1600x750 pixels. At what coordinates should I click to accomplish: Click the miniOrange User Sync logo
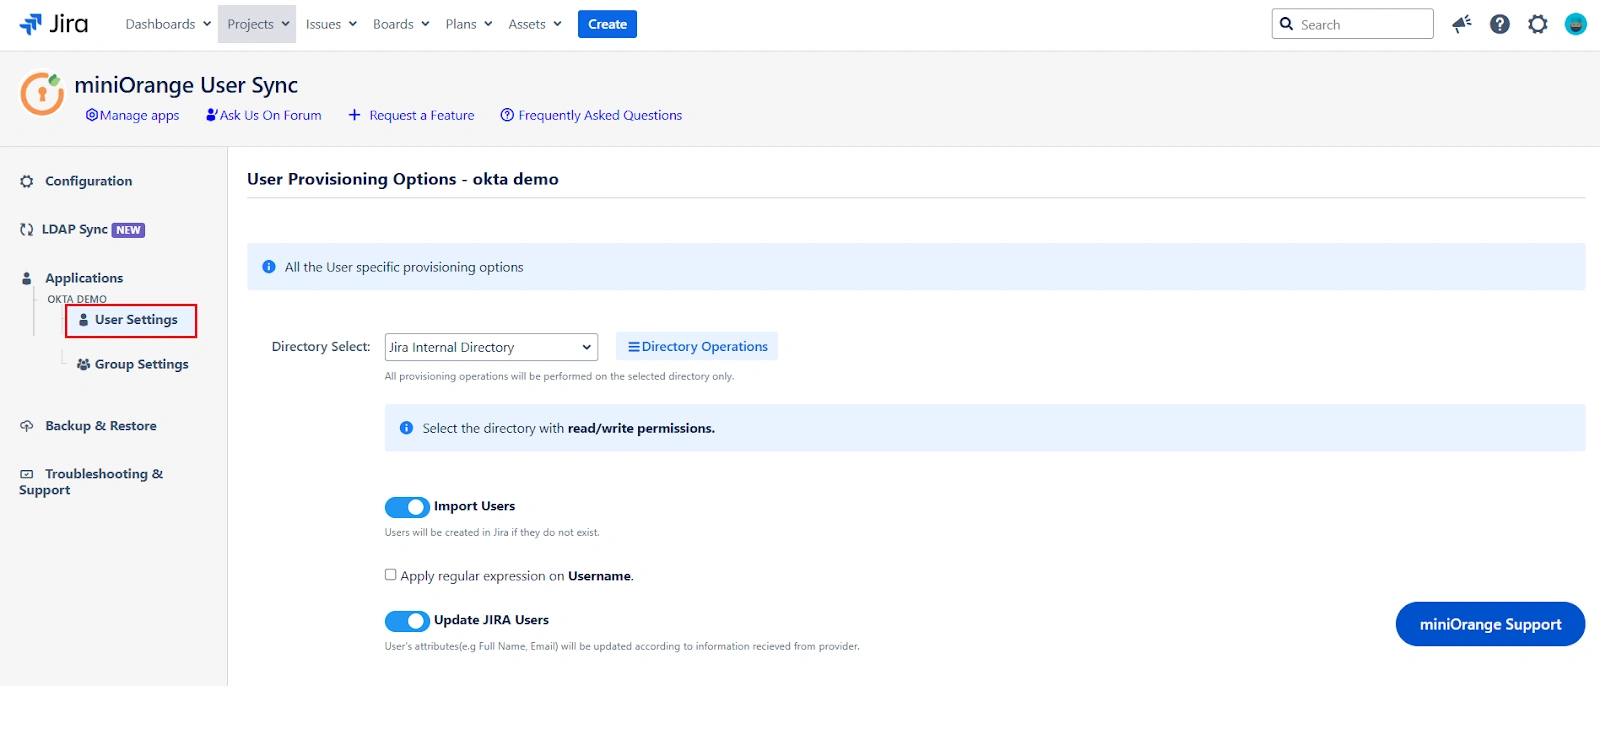click(42, 93)
